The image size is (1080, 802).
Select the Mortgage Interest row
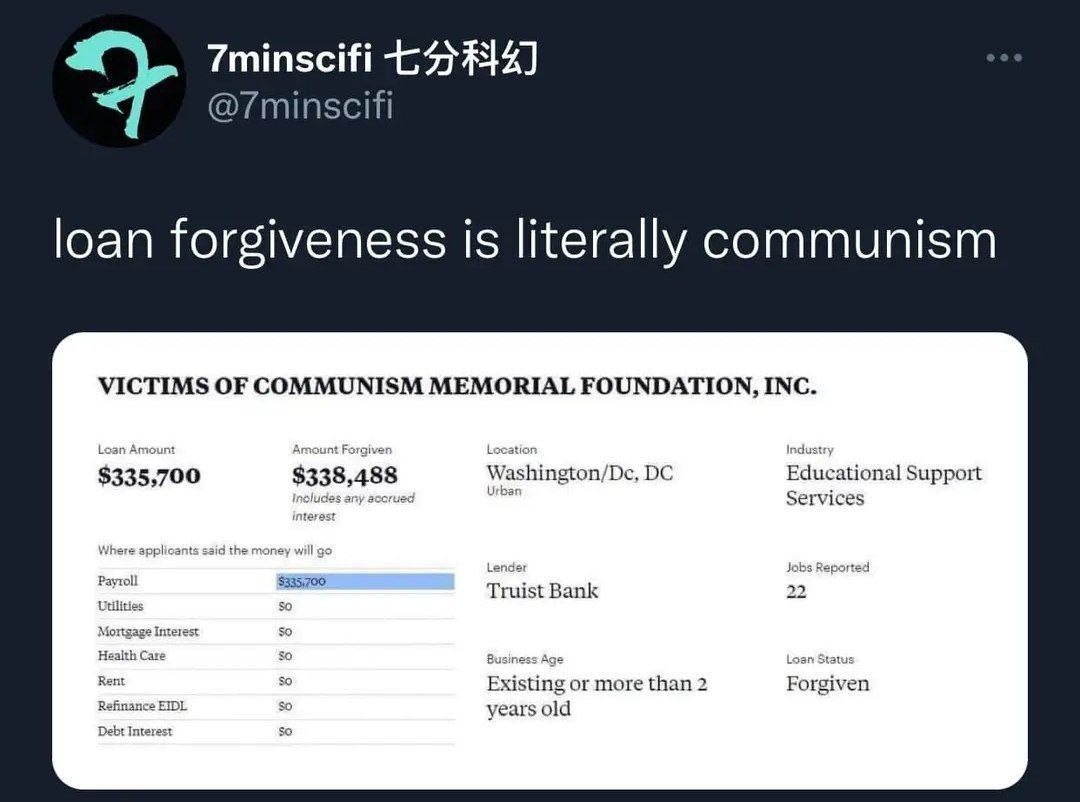(148, 632)
